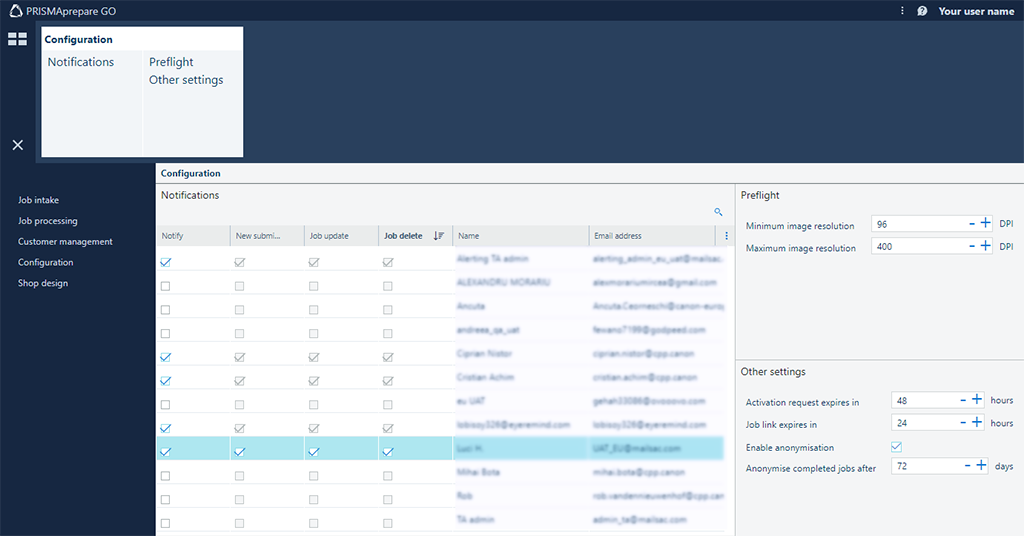This screenshot has height=536, width=1024.
Task: Click the PRISMAprepare GO logo icon
Action: (15, 10)
